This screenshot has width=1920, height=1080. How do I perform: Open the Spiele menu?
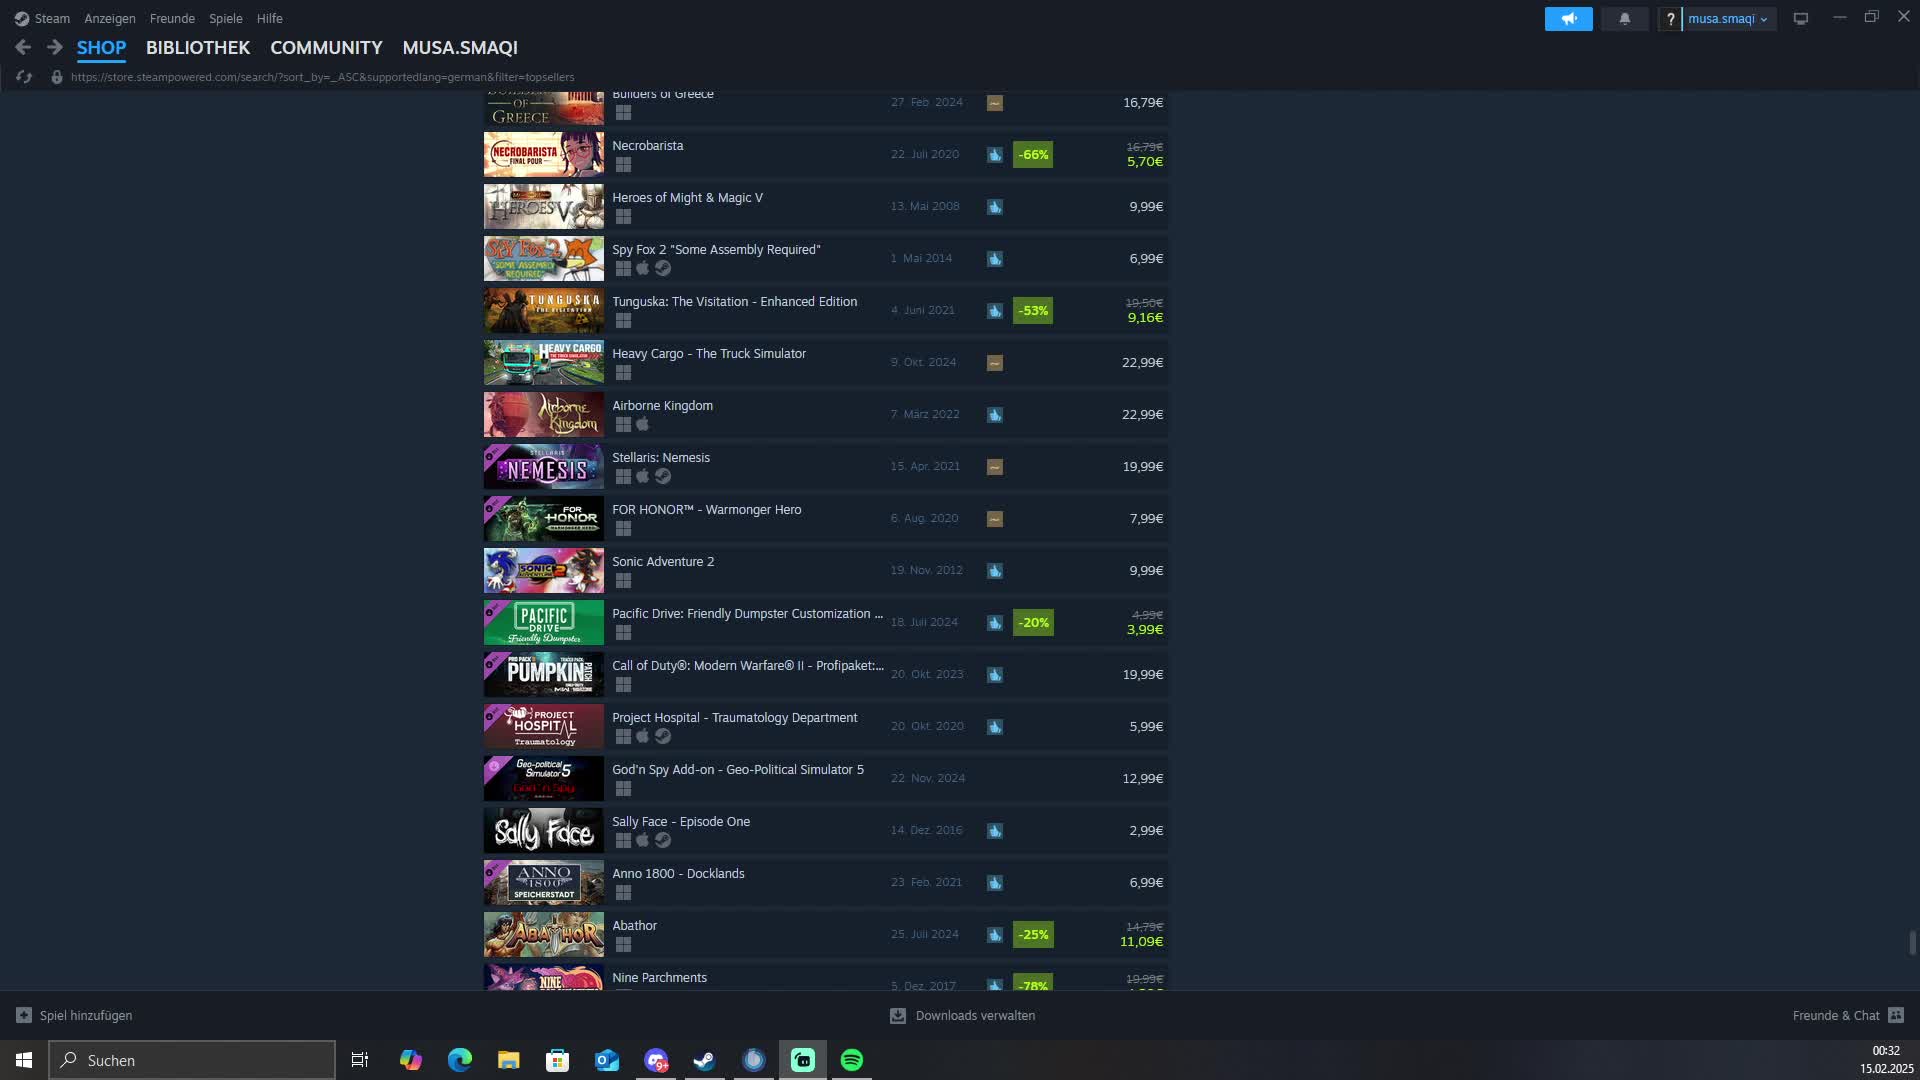point(226,18)
